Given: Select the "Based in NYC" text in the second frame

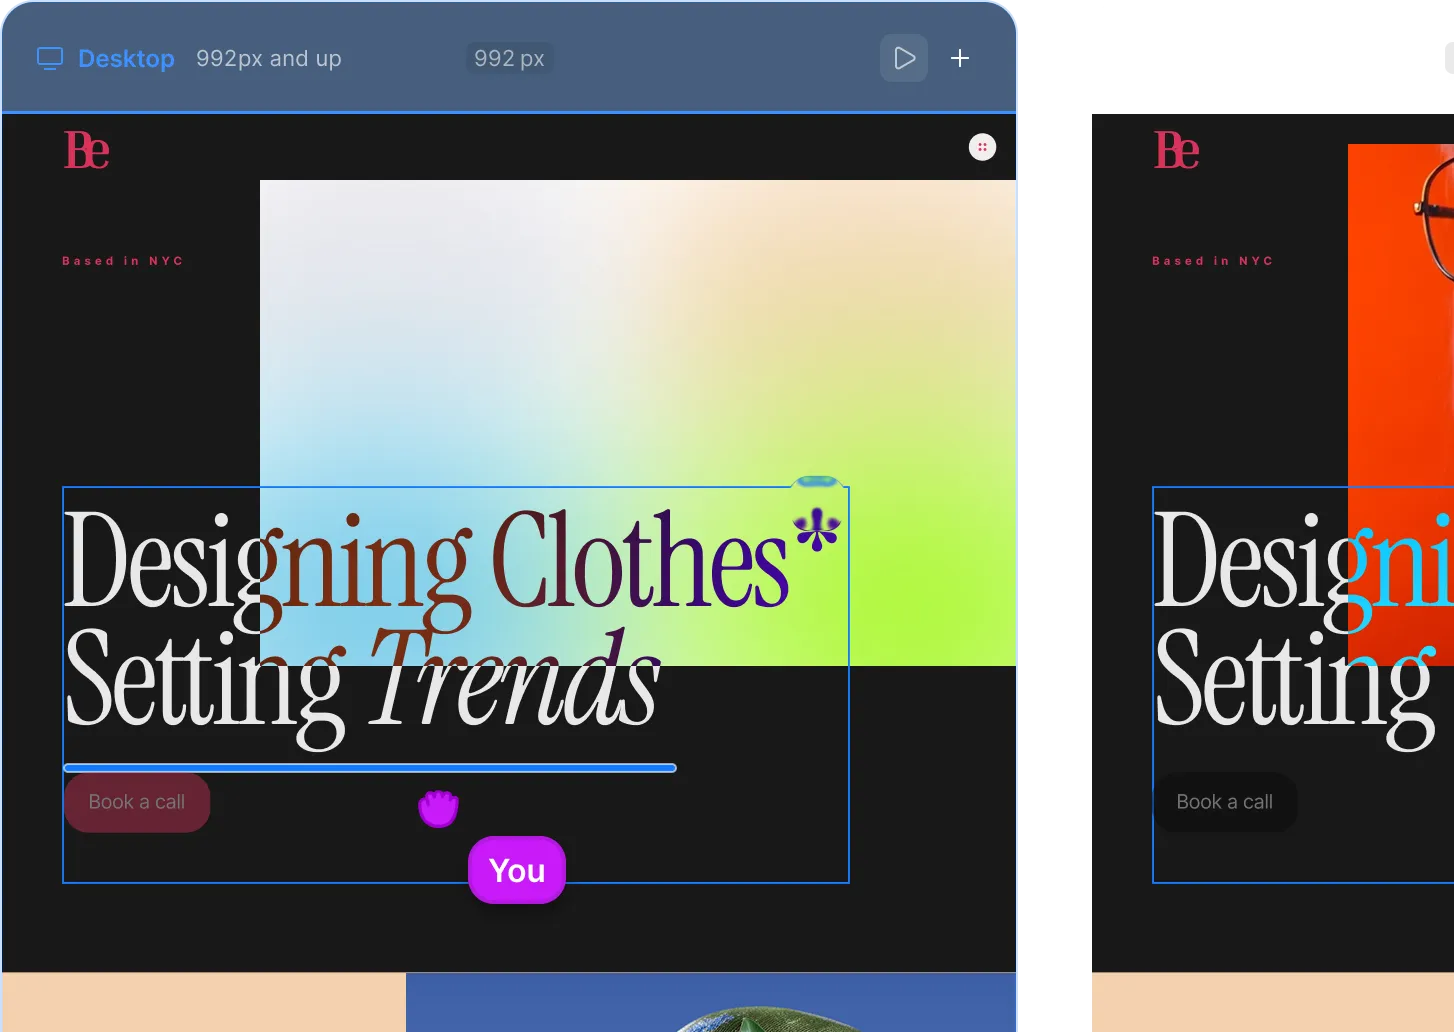Looking at the screenshot, I should click(1213, 261).
